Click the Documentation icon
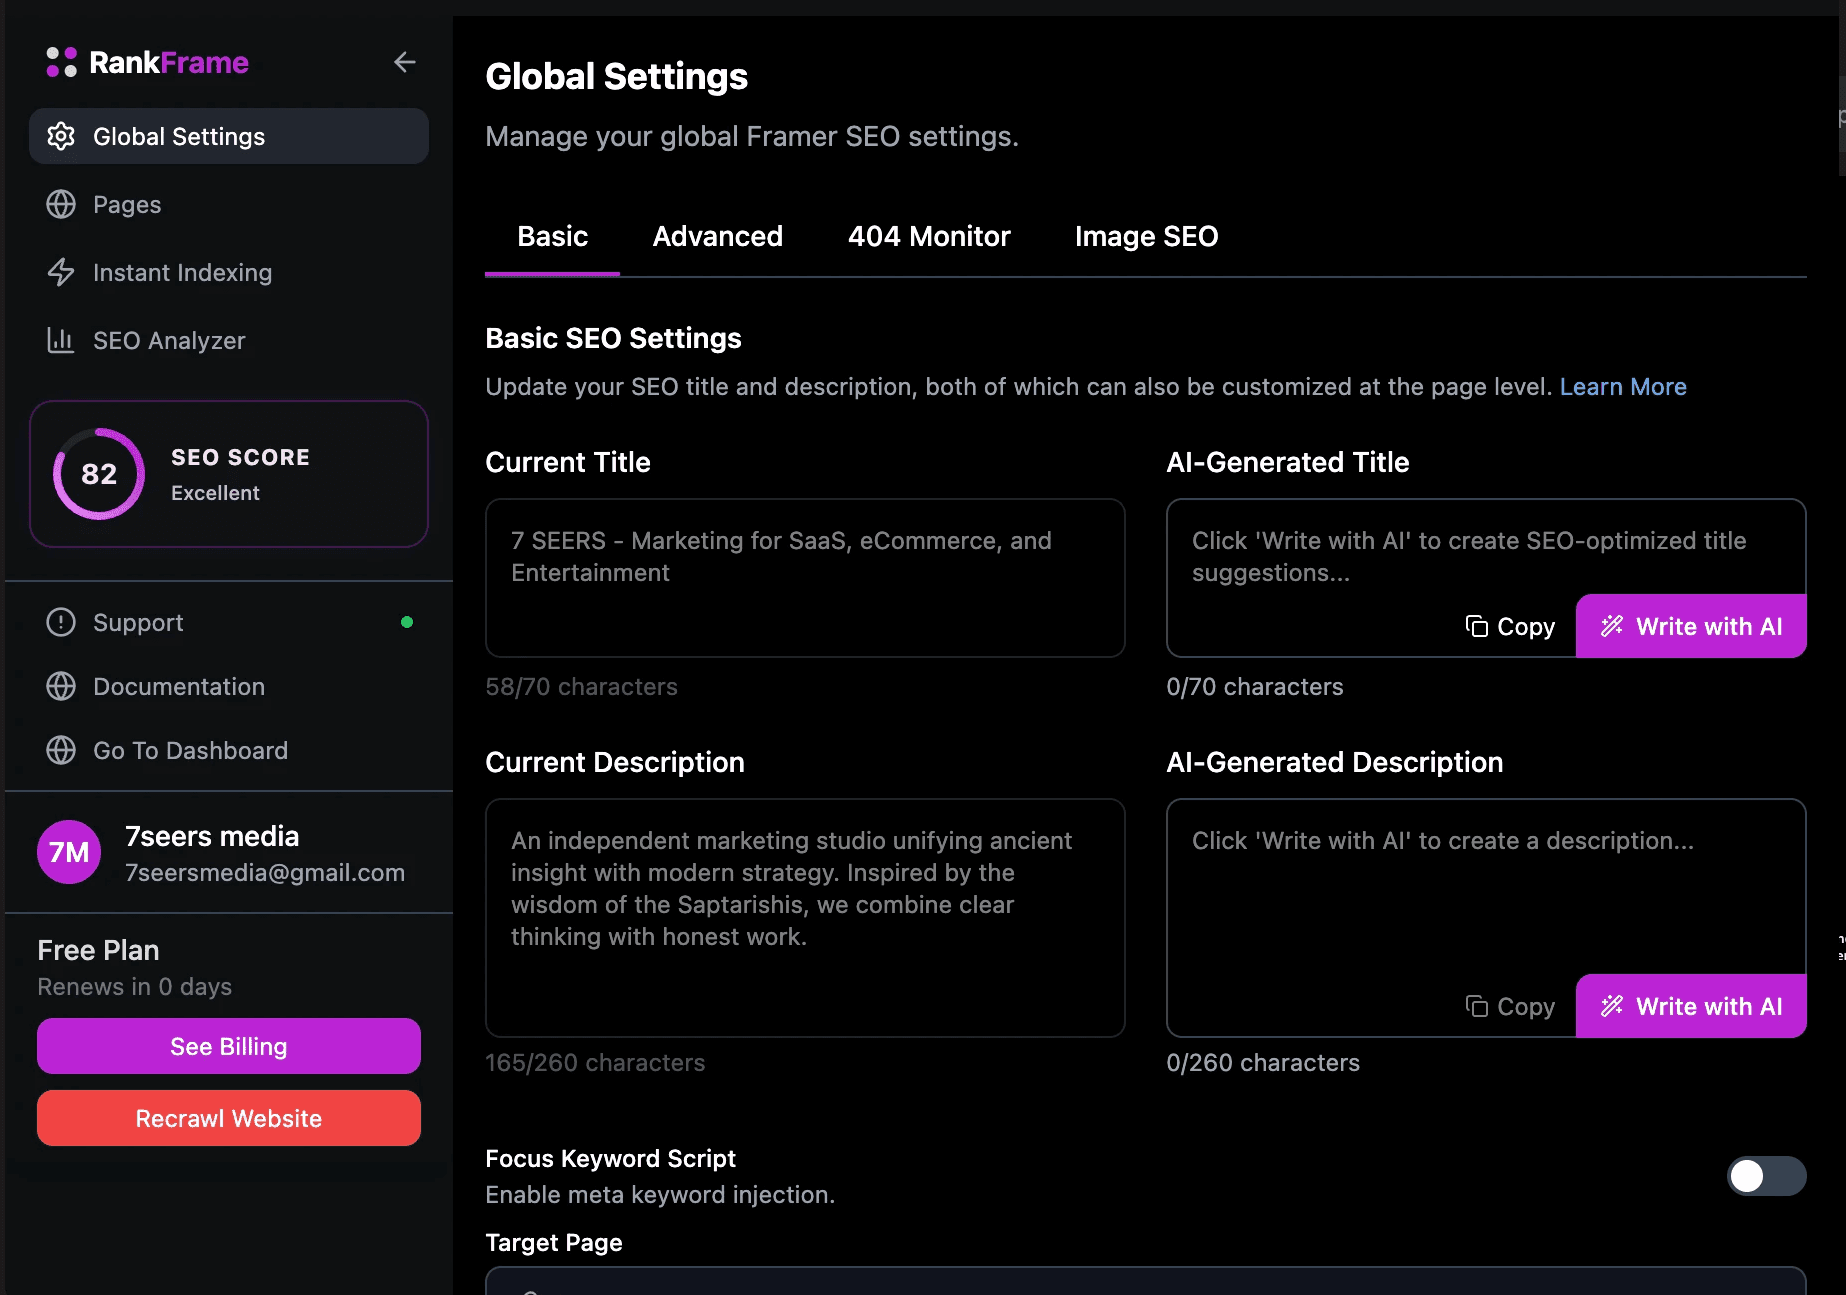 pos(61,686)
